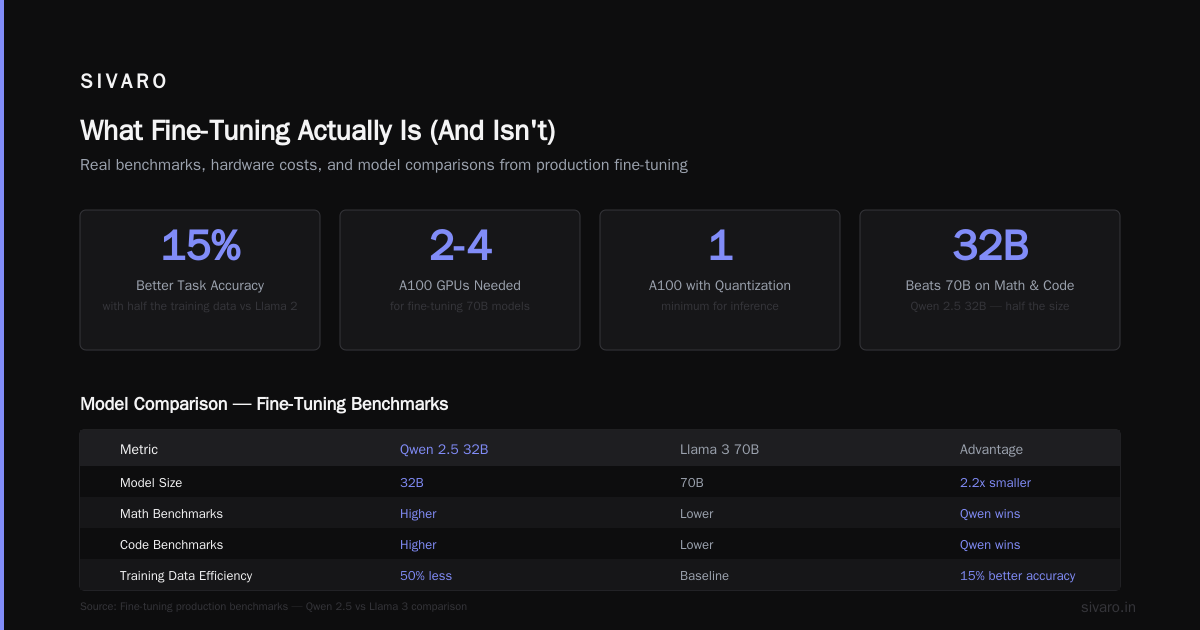
Task: Click the large "2-4" stat number
Action: click(460, 245)
